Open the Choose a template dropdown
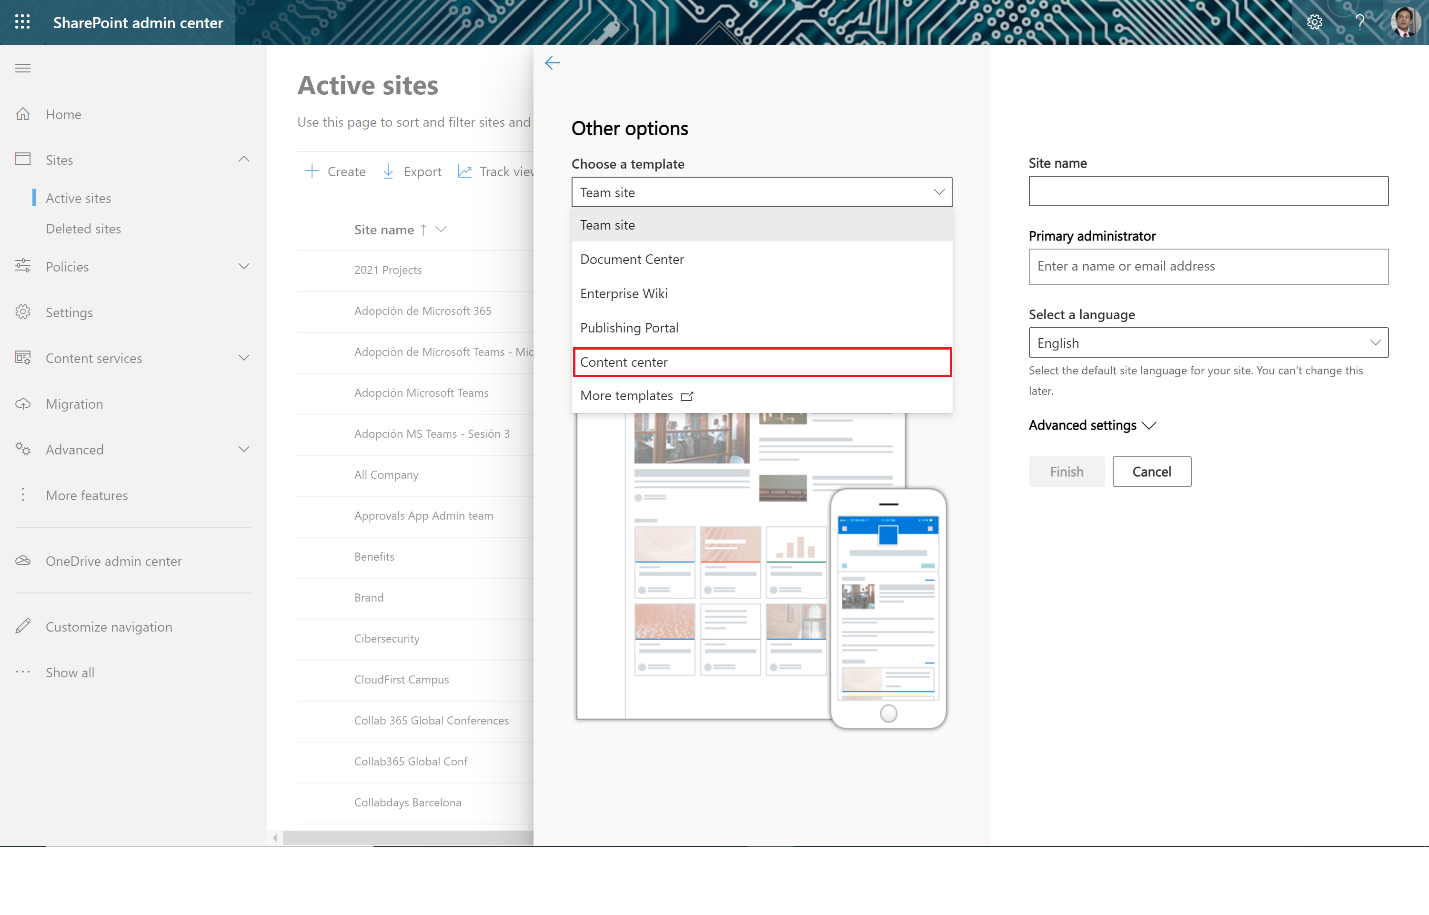1429x915 pixels. click(x=761, y=191)
